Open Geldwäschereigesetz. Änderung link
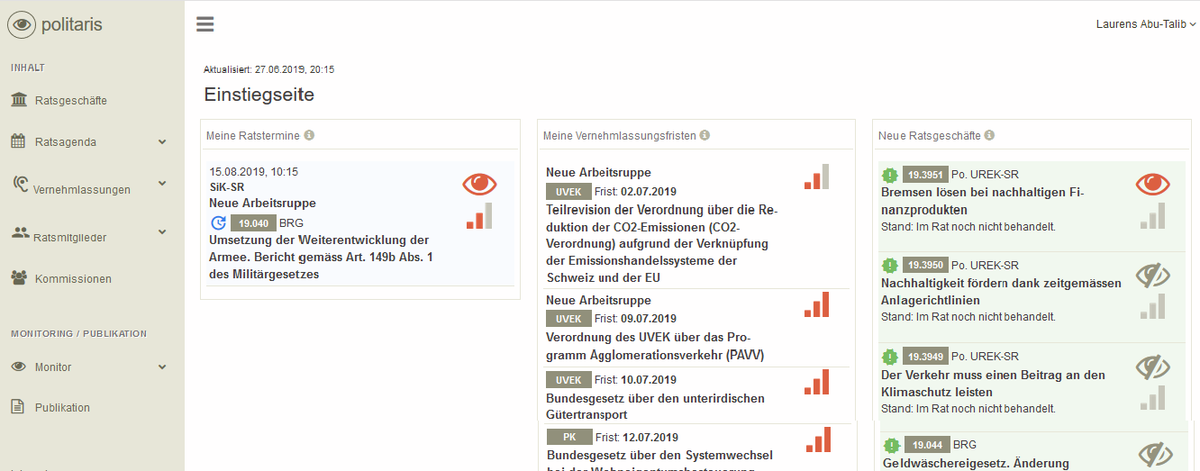 coord(976,463)
